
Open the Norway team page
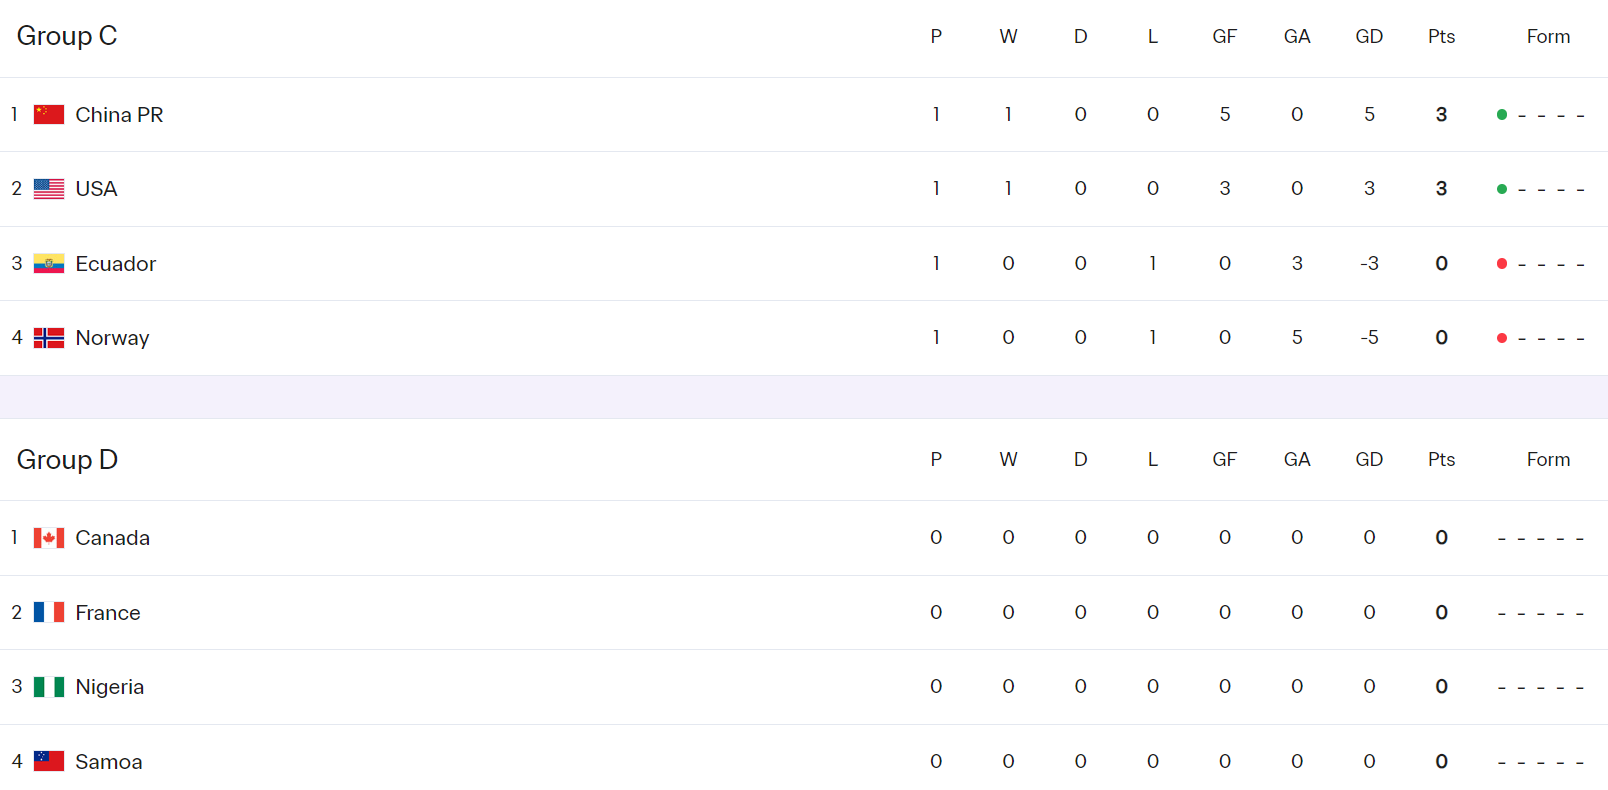tap(112, 338)
